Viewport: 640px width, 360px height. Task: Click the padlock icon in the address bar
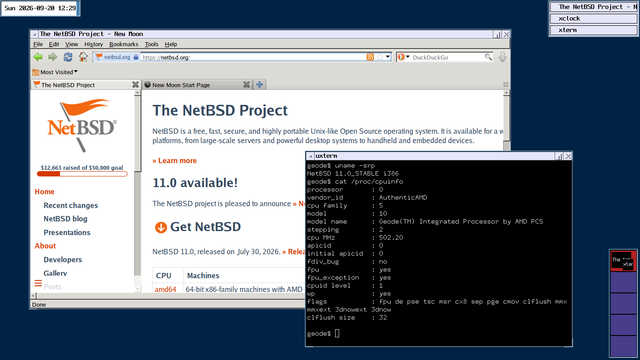pyautogui.click(x=136, y=57)
